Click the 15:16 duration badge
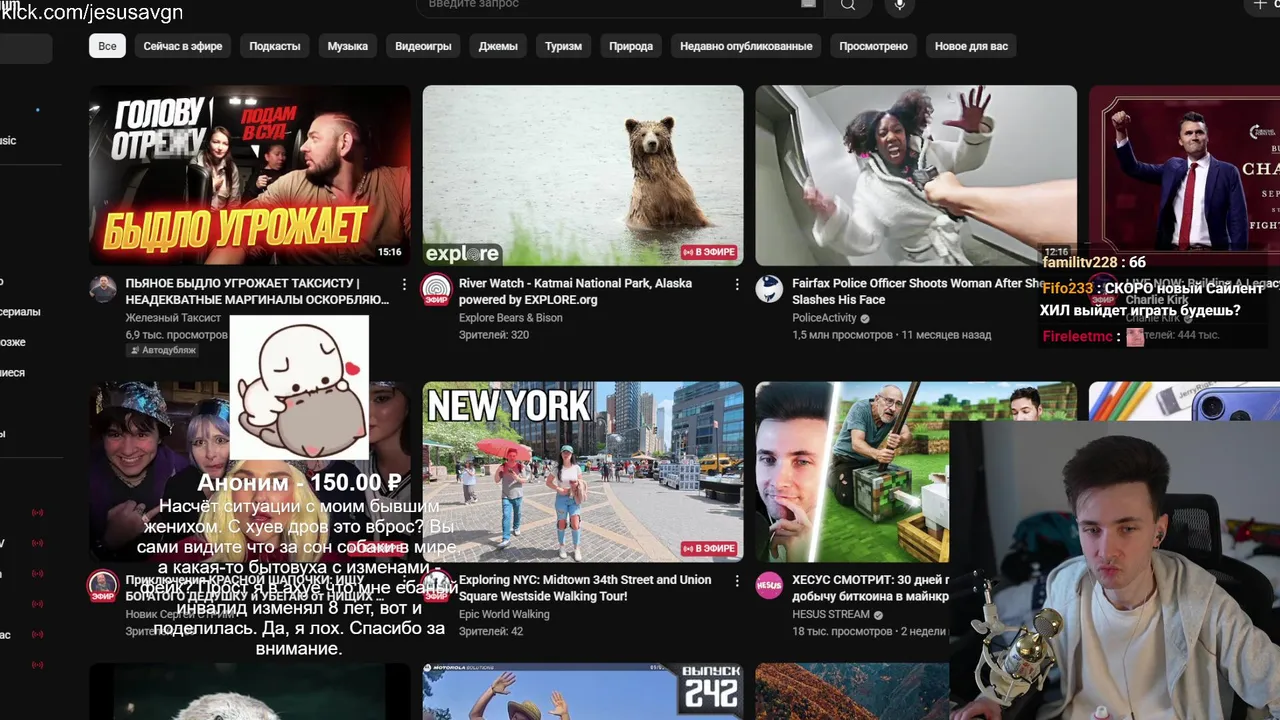This screenshot has width=1280, height=720. [x=390, y=252]
